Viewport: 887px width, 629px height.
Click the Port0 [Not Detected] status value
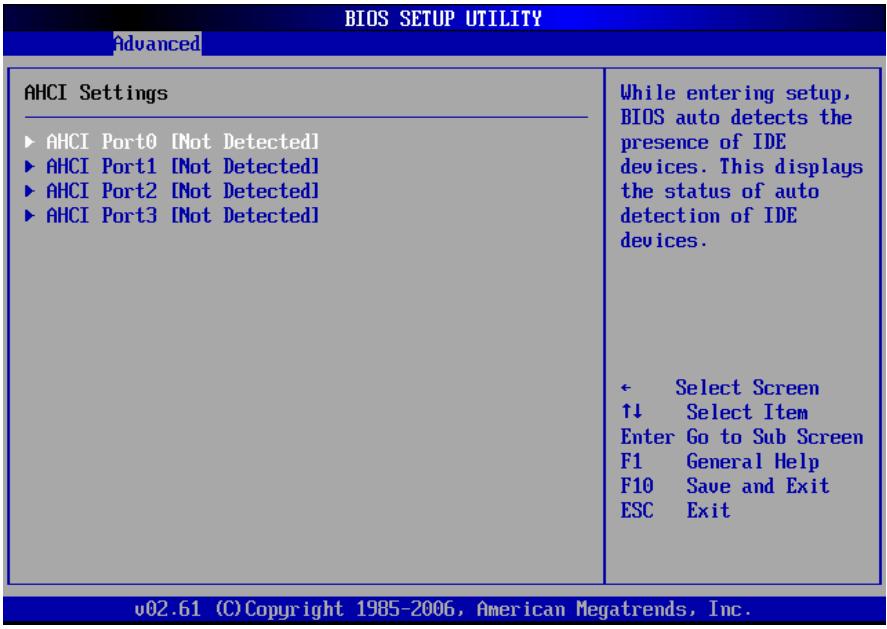[245, 141]
